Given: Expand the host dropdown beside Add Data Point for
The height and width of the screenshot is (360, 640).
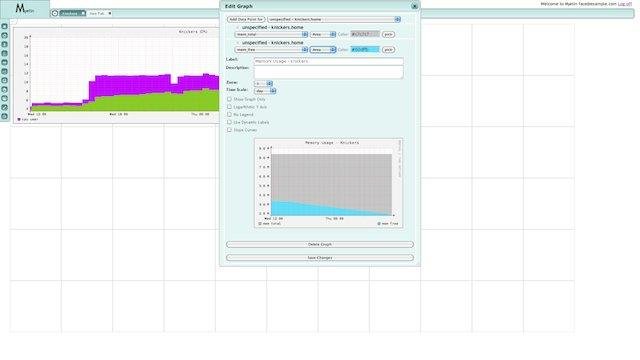Looking at the screenshot, I should click(x=334, y=19).
